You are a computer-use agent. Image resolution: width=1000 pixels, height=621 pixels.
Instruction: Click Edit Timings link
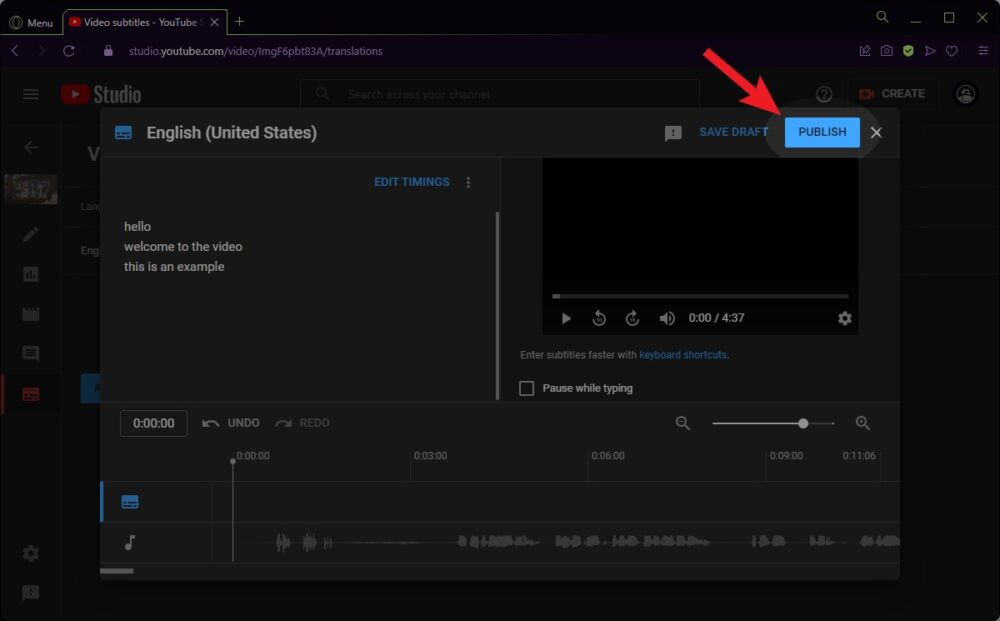tap(411, 182)
